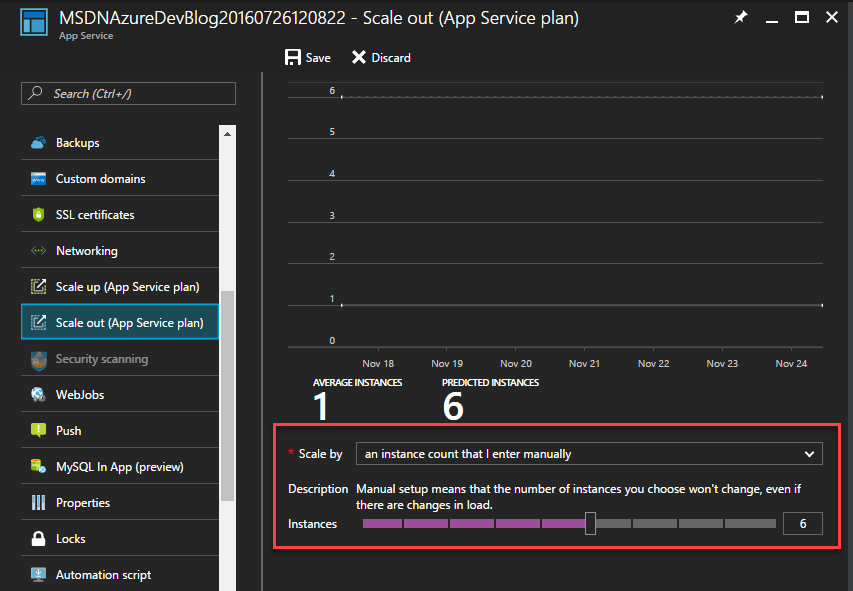Save the scale out settings
853x591 pixels.
coord(307,58)
